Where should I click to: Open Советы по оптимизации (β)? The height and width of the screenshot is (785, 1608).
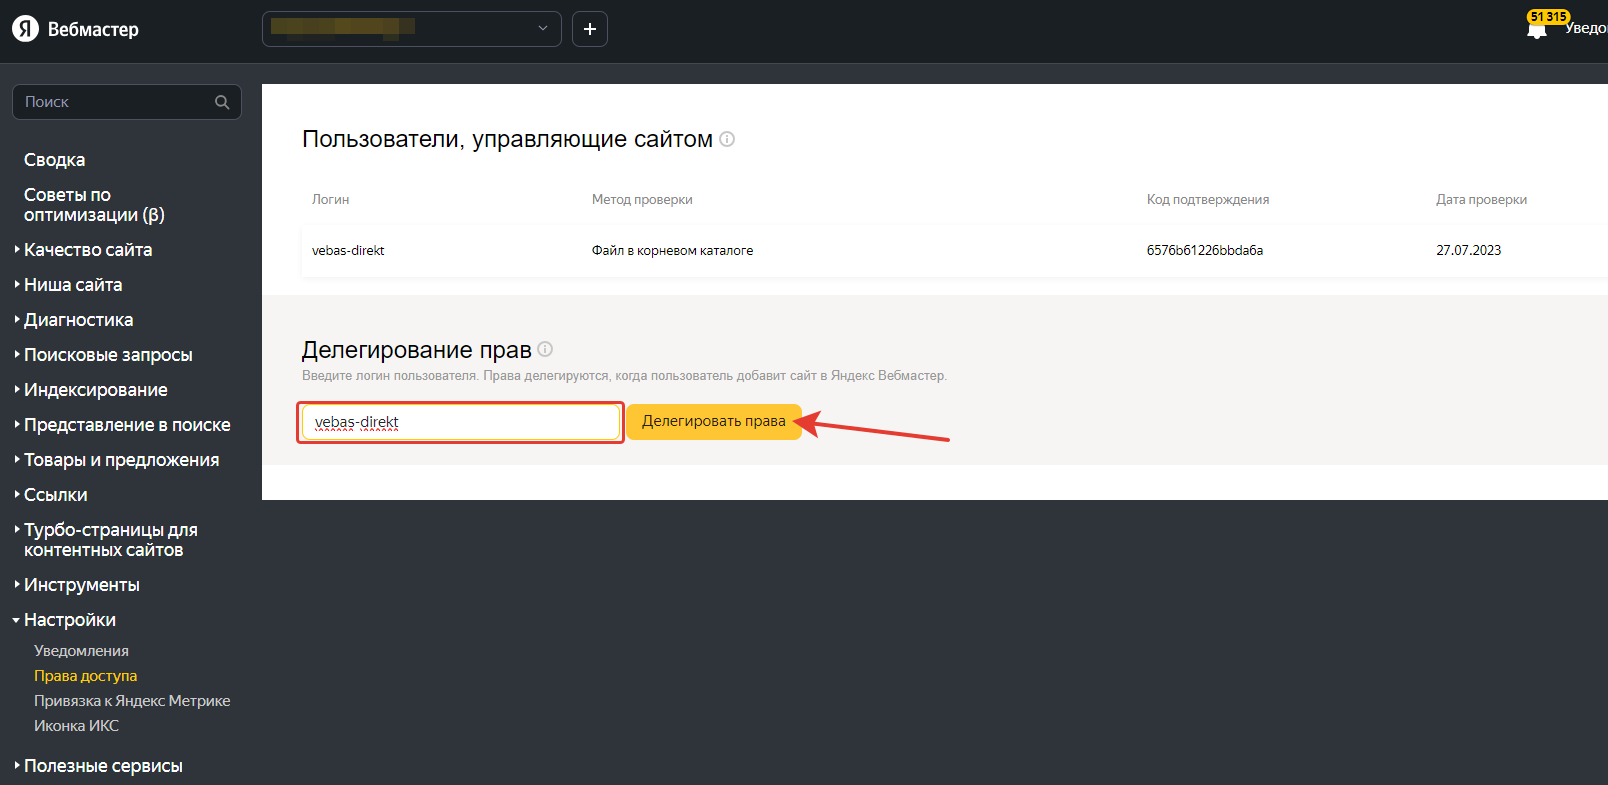click(94, 205)
